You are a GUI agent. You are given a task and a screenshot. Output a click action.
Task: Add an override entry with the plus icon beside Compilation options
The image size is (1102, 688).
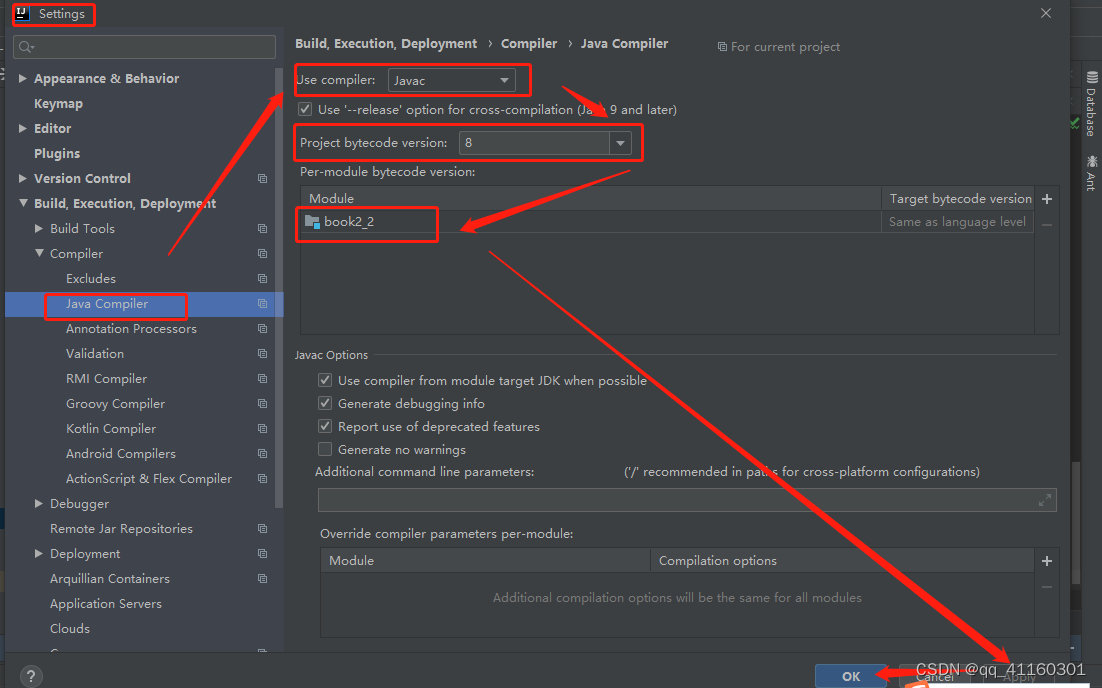(1046, 561)
